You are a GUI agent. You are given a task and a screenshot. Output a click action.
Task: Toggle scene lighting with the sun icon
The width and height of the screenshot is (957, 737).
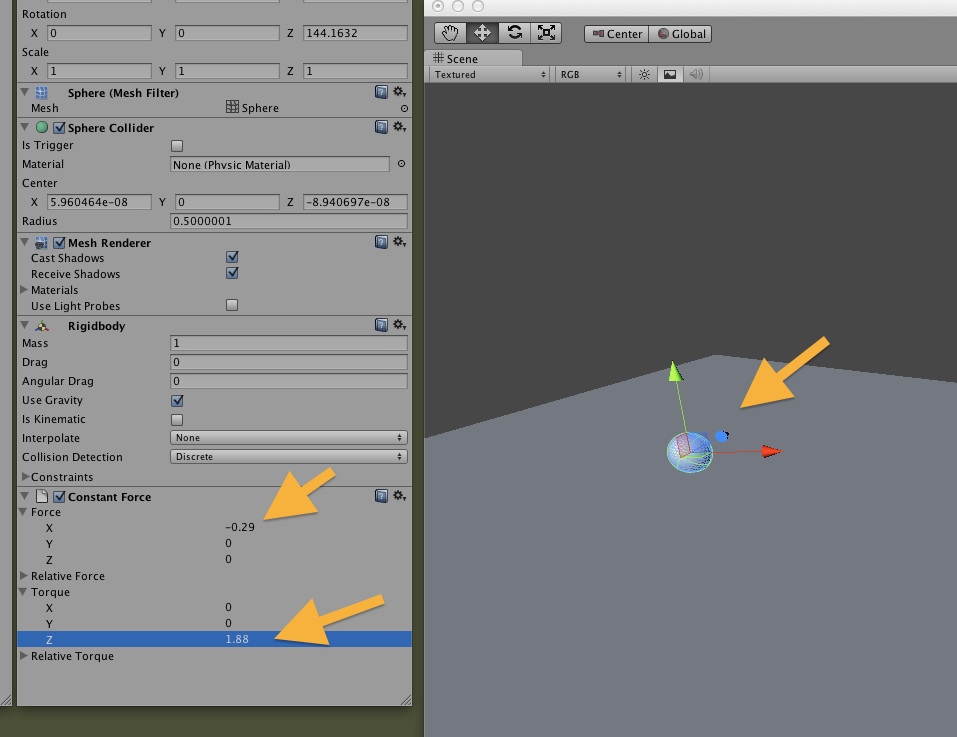[643, 73]
